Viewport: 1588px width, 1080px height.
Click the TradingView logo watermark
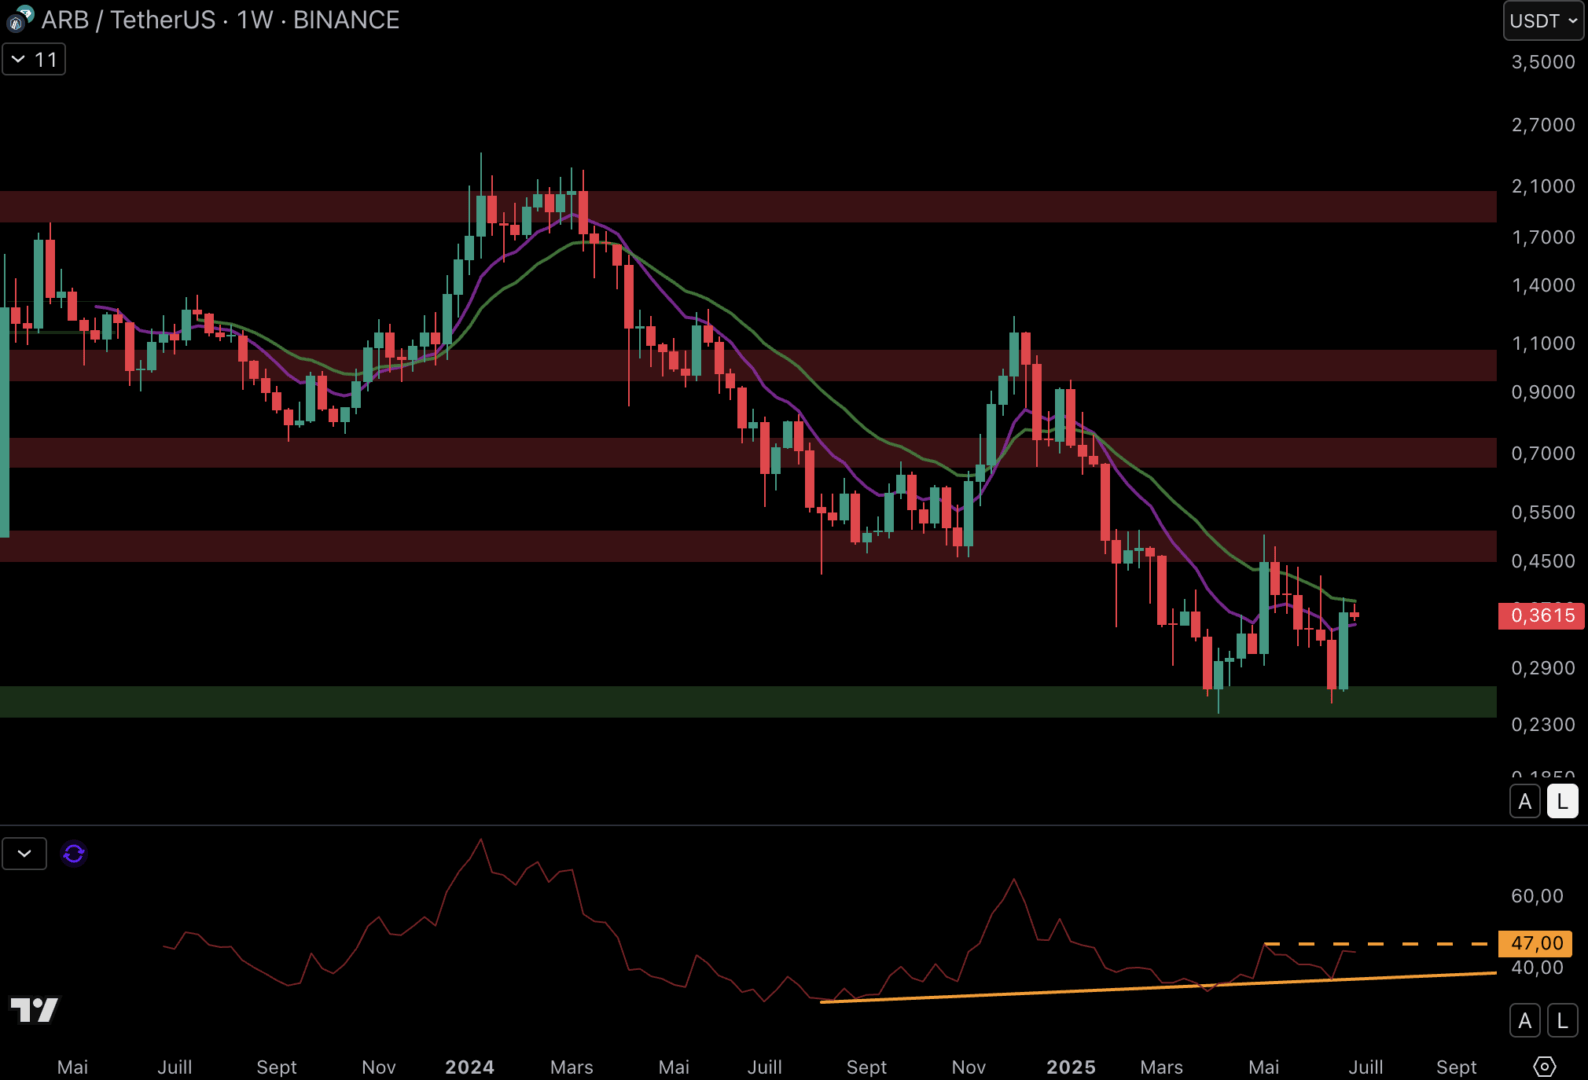[34, 1010]
